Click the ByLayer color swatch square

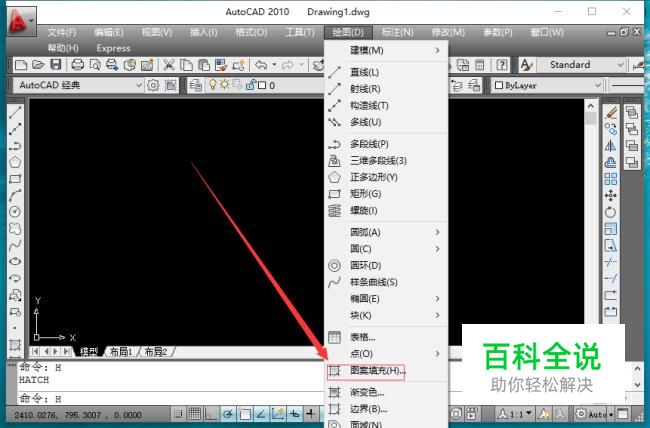click(x=499, y=85)
